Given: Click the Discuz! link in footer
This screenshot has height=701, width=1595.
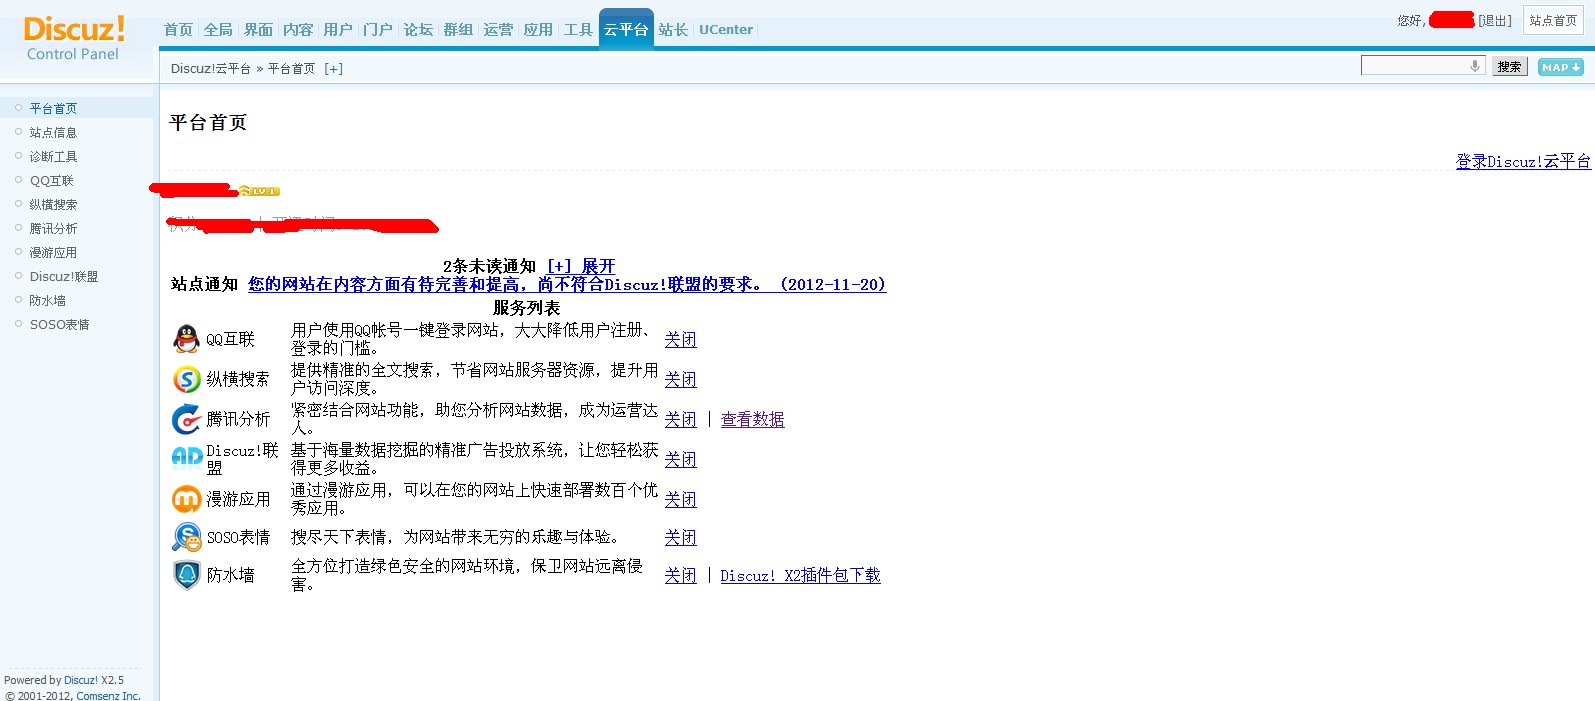Looking at the screenshot, I should [81, 680].
